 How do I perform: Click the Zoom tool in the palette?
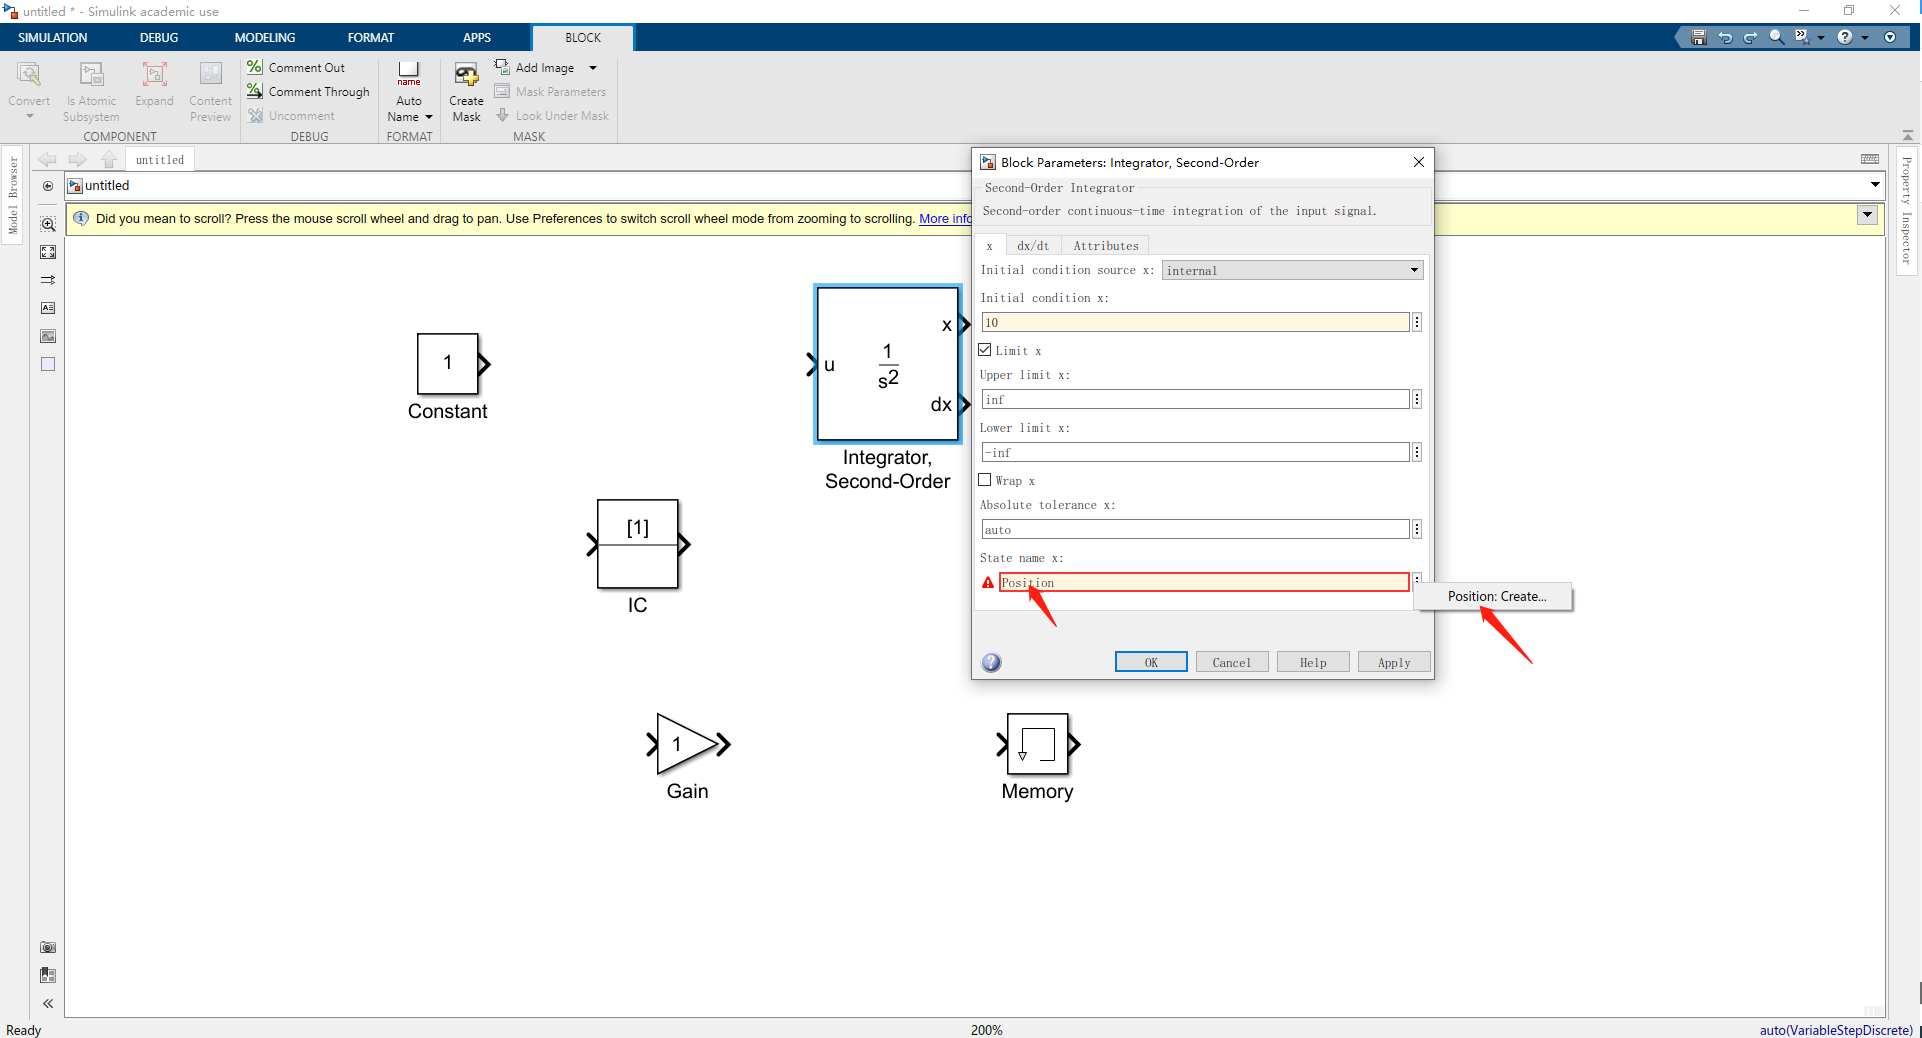point(48,224)
